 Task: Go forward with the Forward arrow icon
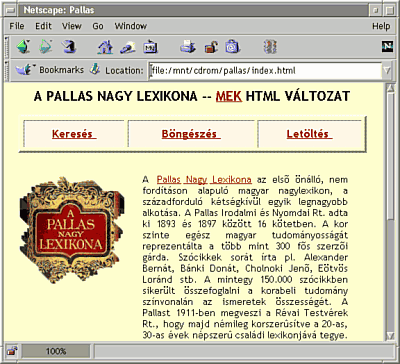click(x=46, y=47)
